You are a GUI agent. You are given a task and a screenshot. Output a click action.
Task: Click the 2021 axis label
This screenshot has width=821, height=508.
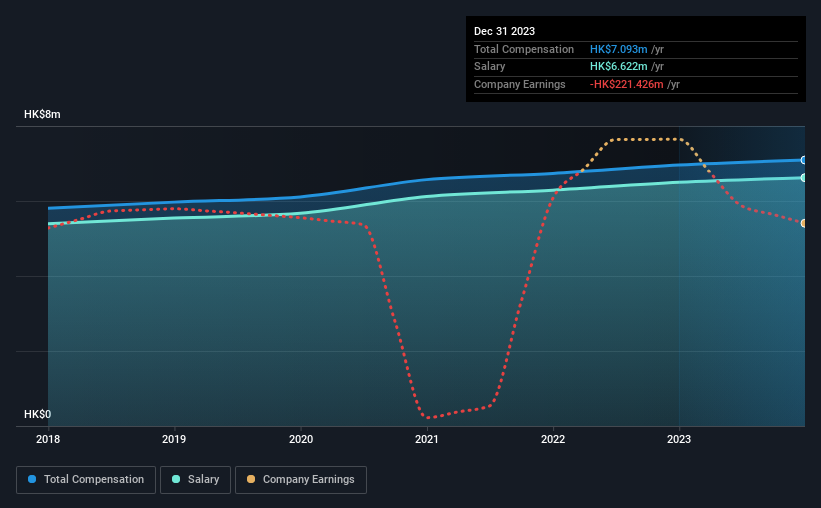[427, 439]
